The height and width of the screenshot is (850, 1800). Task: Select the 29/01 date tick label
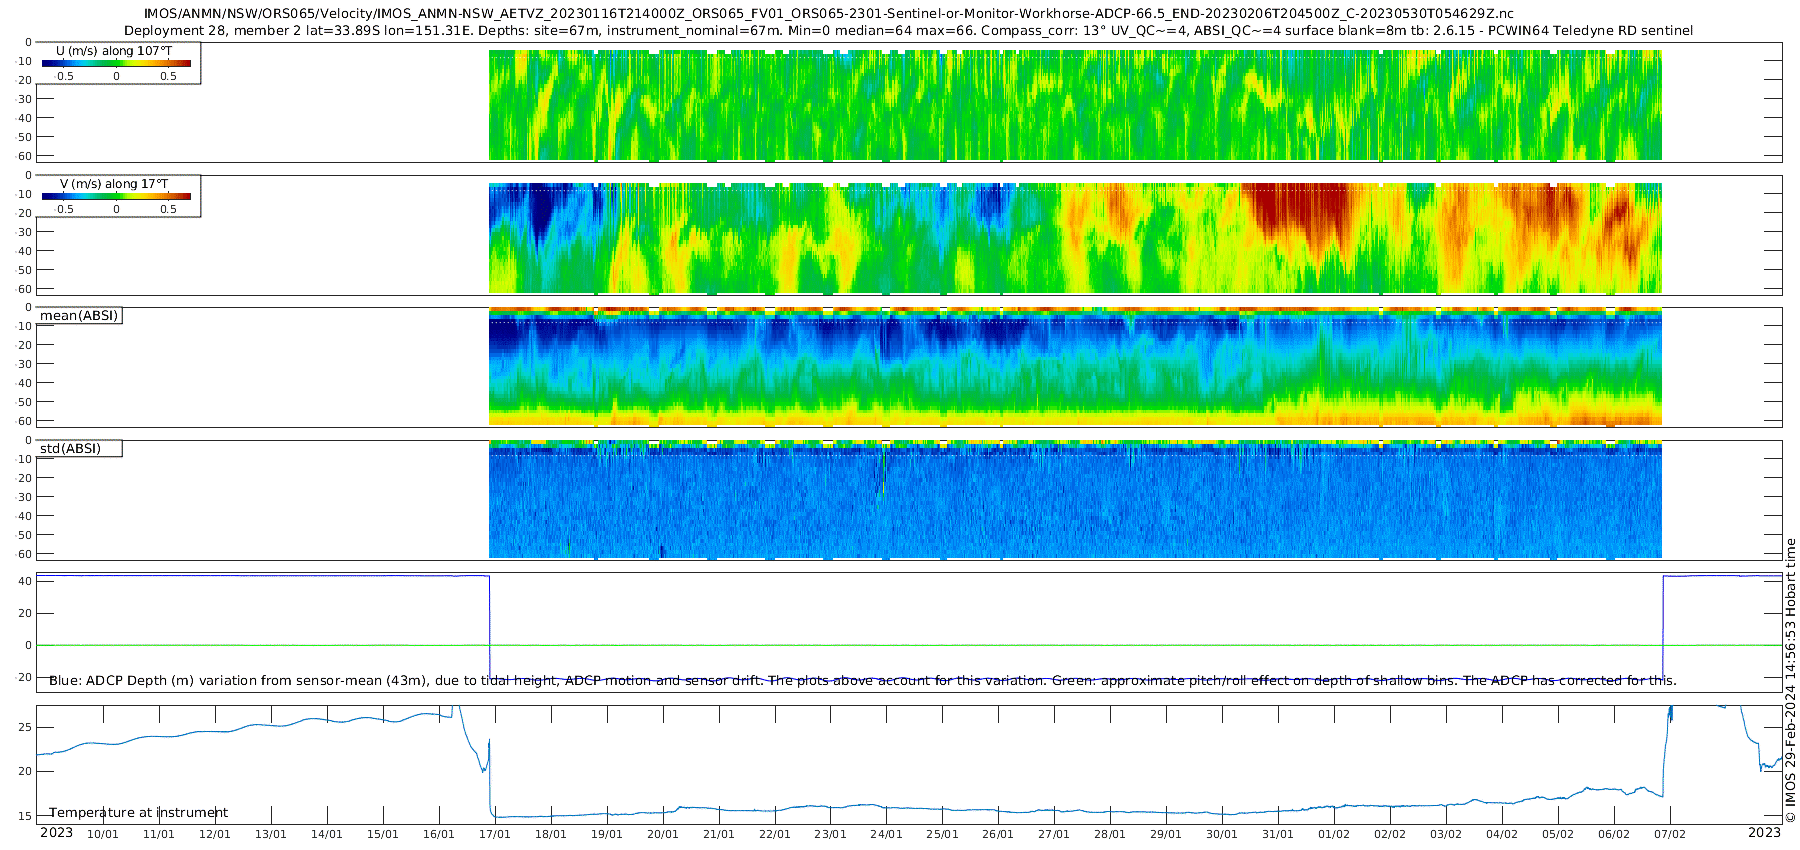(x=1166, y=835)
